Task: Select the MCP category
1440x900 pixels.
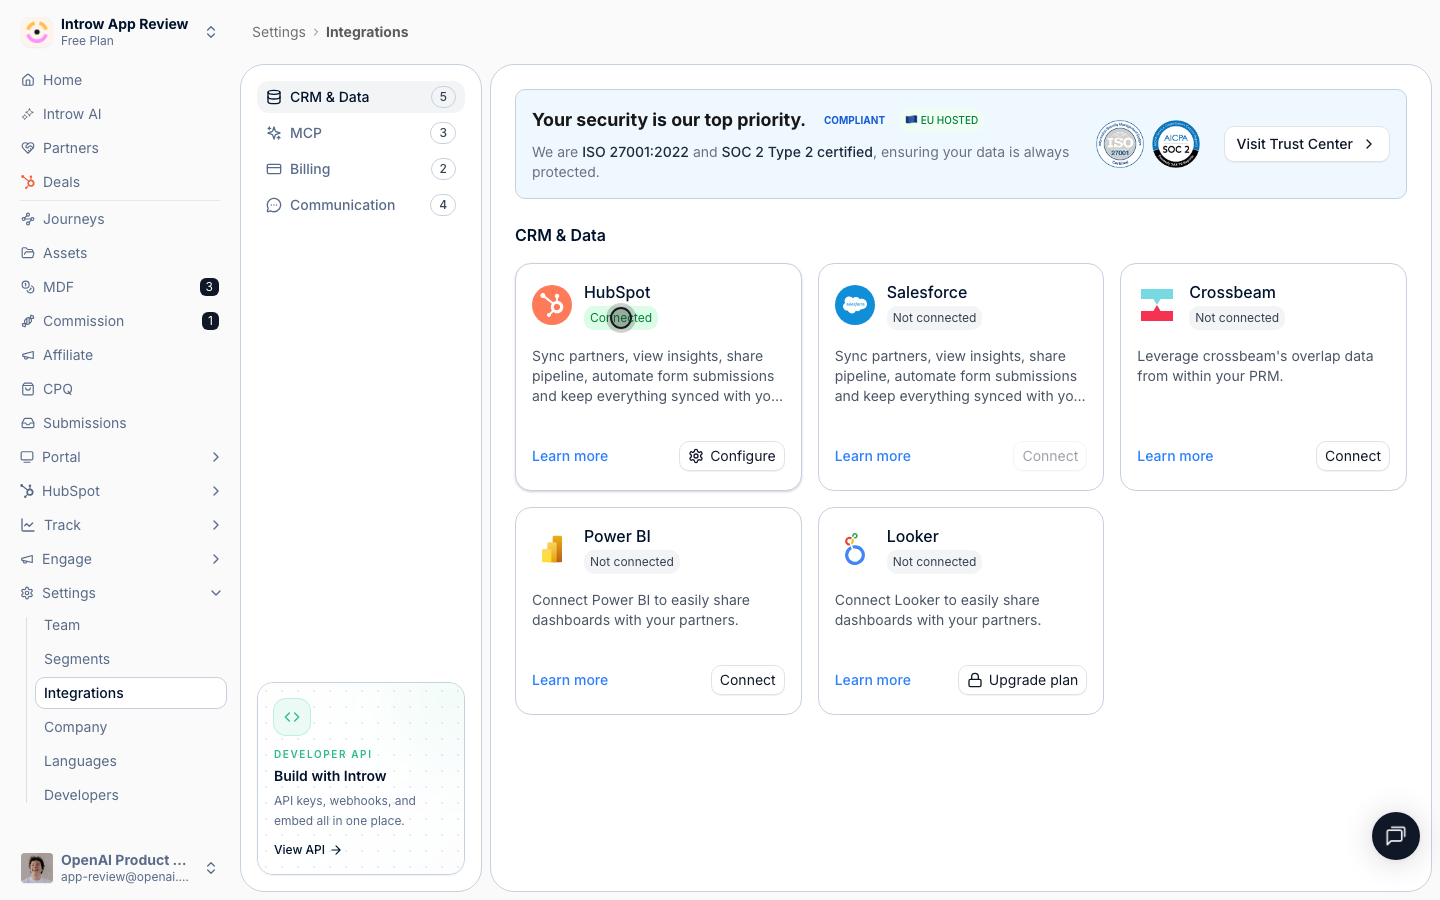Action: pos(361,133)
